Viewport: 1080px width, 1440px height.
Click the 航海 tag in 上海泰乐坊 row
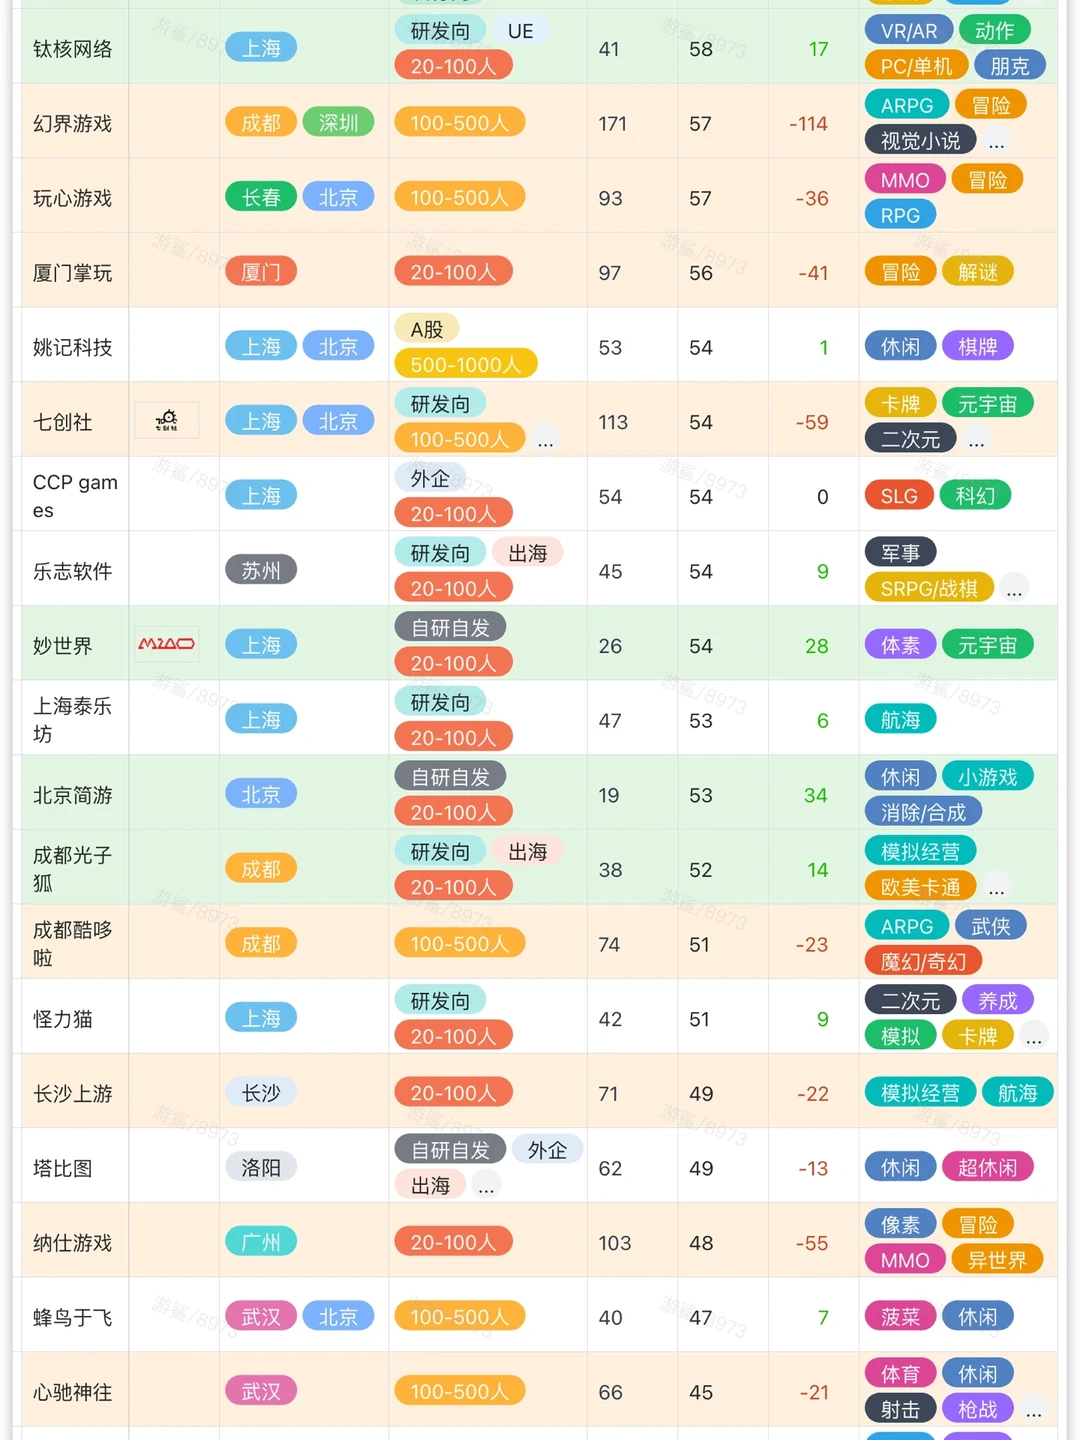tap(900, 719)
